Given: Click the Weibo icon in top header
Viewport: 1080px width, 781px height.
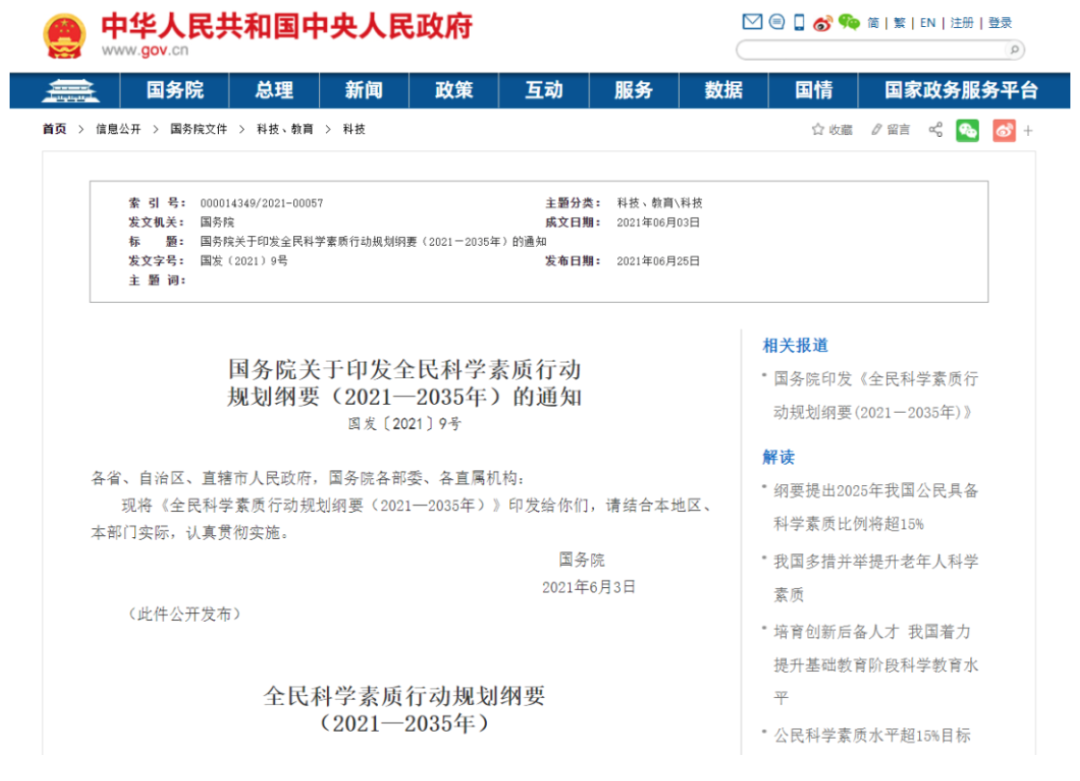Looking at the screenshot, I should tap(822, 22).
